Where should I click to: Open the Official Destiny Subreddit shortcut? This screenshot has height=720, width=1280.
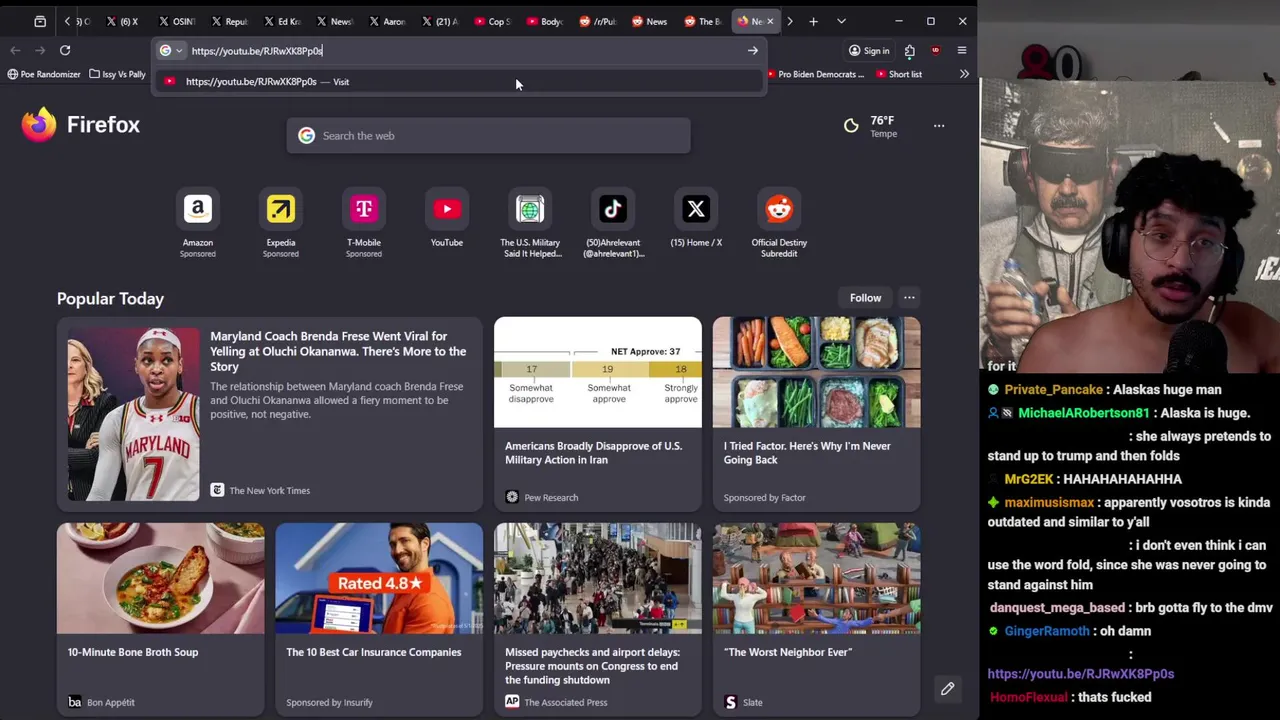[x=779, y=222]
